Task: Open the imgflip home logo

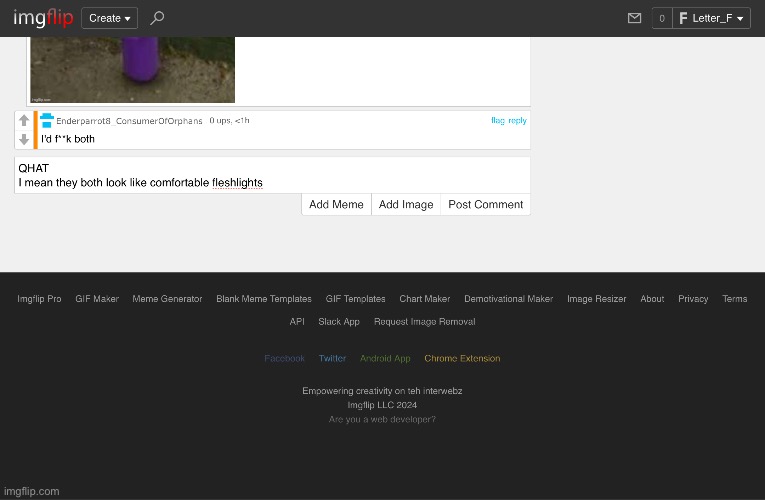Action: point(43,18)
